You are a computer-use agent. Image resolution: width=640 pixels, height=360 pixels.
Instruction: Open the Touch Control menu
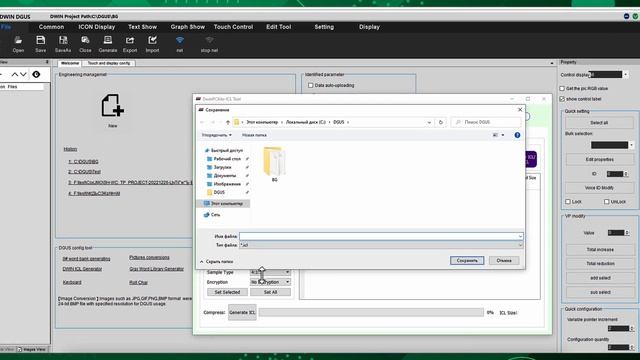coord(233,27)
